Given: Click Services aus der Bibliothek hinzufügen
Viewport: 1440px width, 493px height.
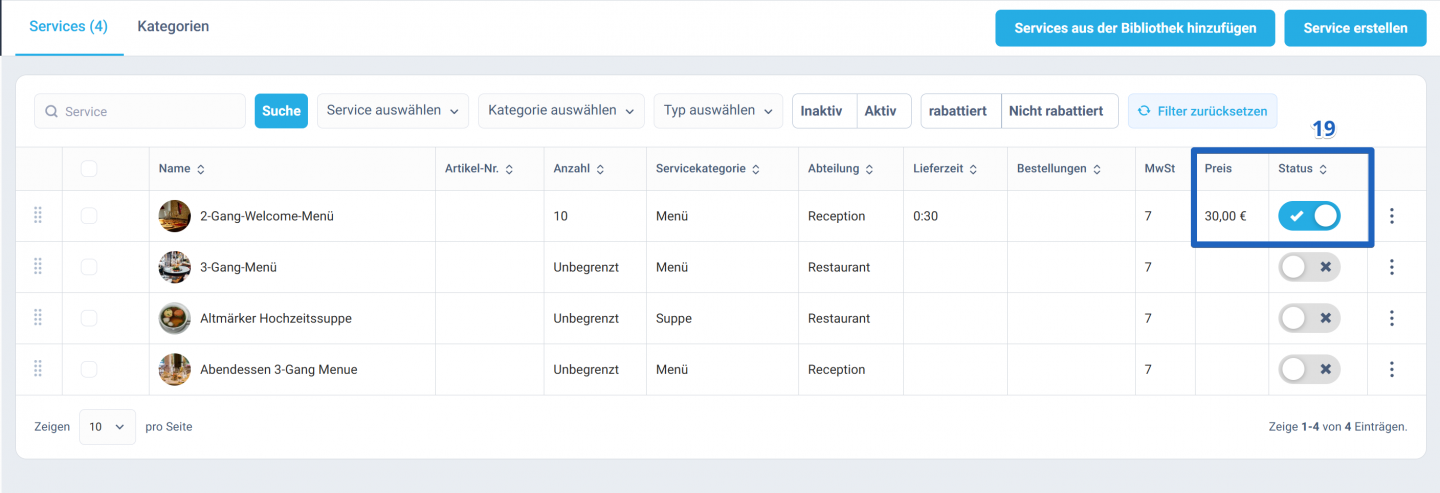Looking at the screenshot, I should tap(1135, 28).
